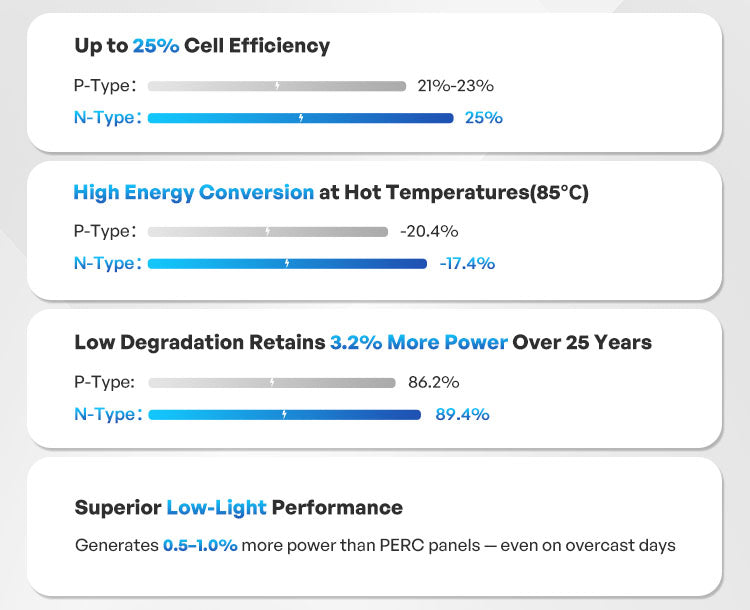Select the N-Type label under Cell Efficiency
Screen dimensions: 750x610
[106, 118]
